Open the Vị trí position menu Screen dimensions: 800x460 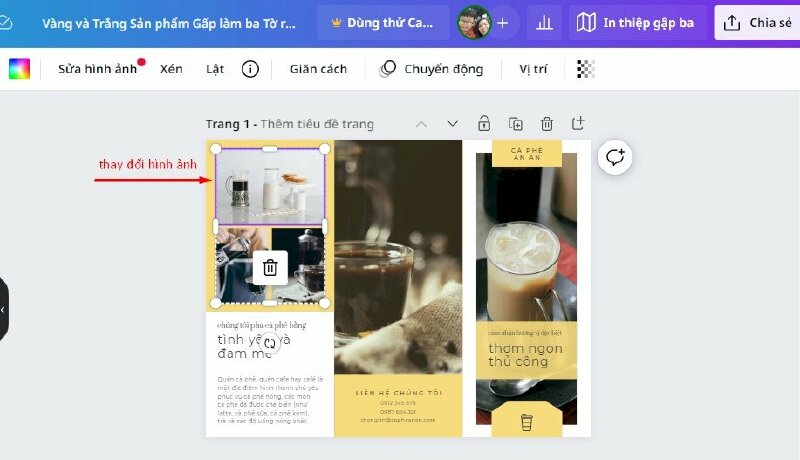click(534, 69)
